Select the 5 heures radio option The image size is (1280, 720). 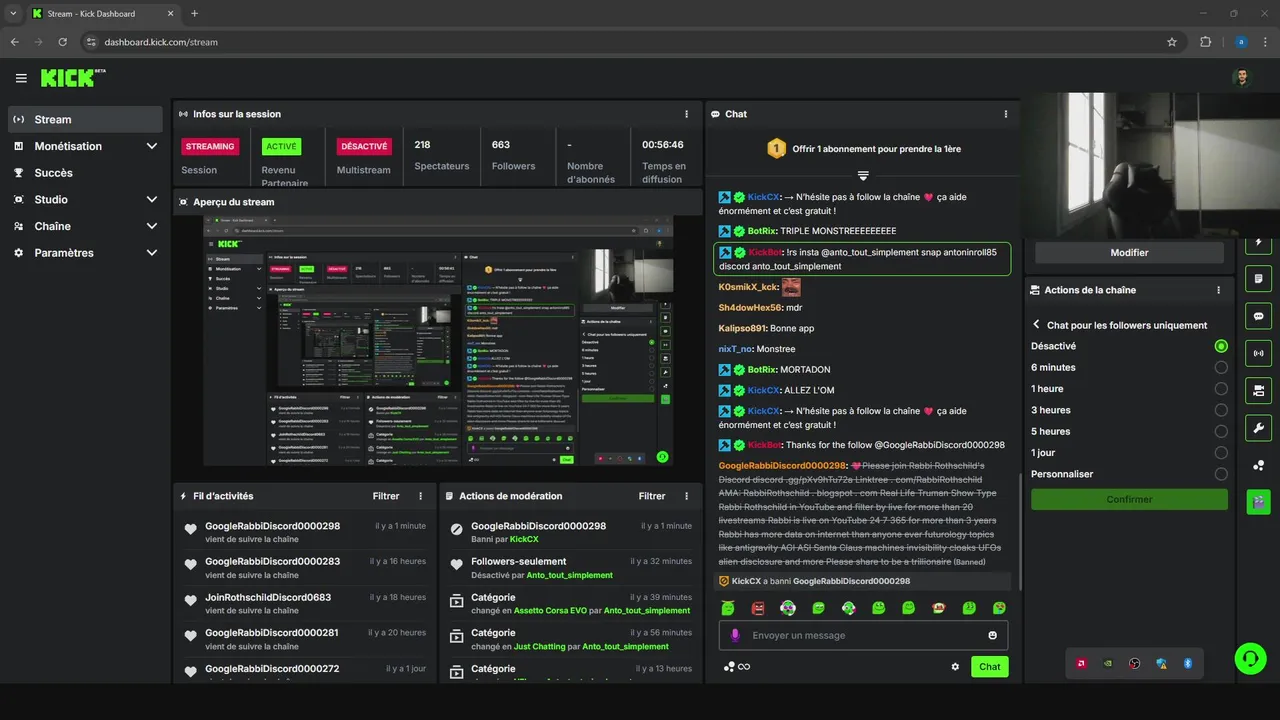1221,431
